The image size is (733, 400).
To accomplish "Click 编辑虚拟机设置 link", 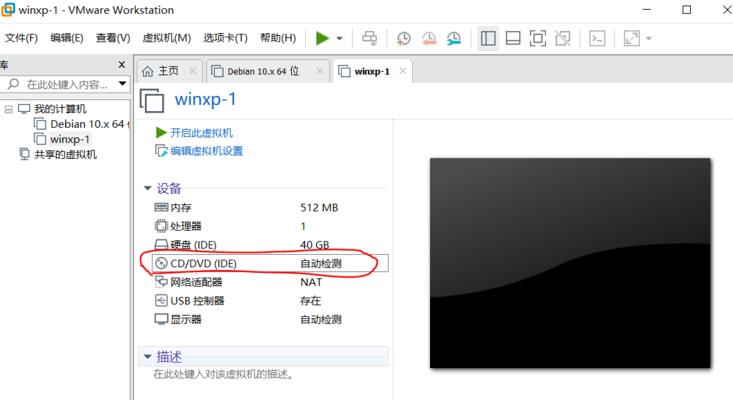I will pyautogui.click(x=207, y=151).
